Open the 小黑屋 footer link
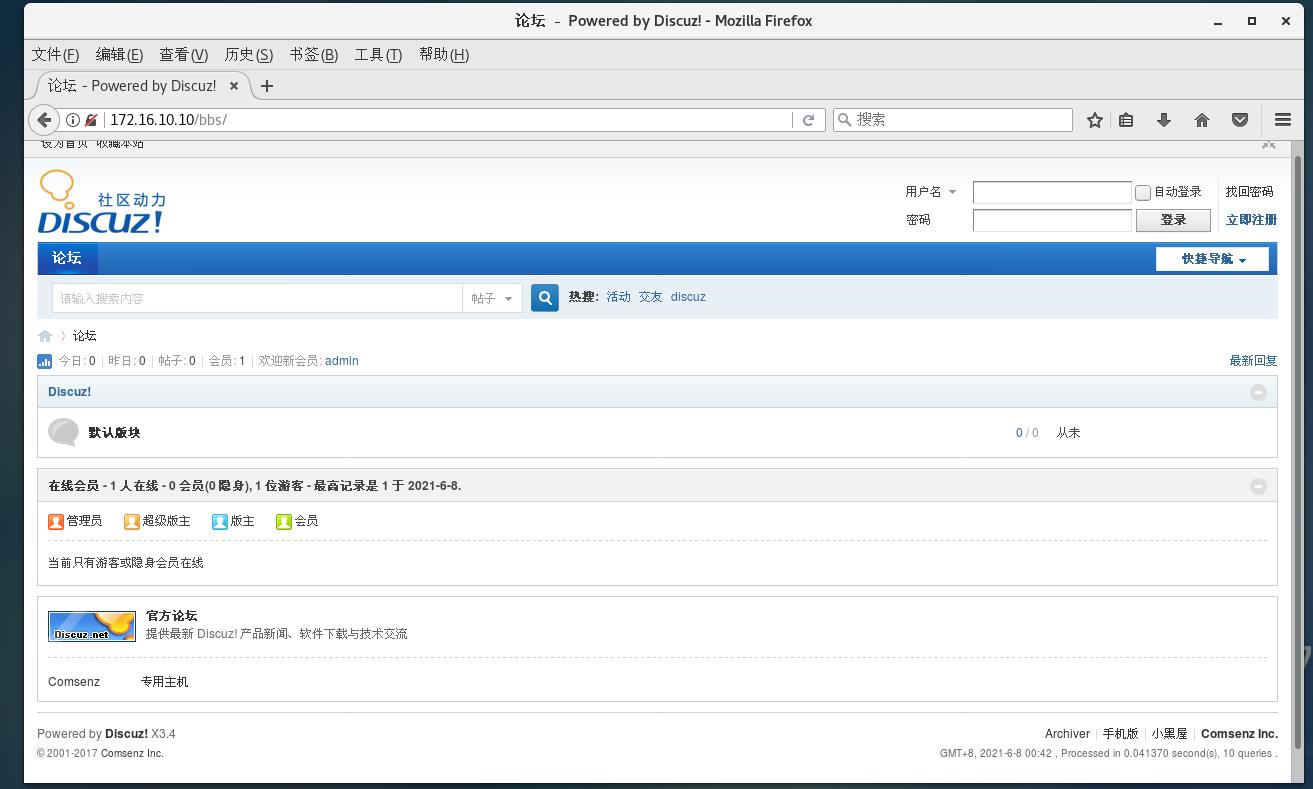Viewport: 1313px width, 789px height. [1169, 734]
